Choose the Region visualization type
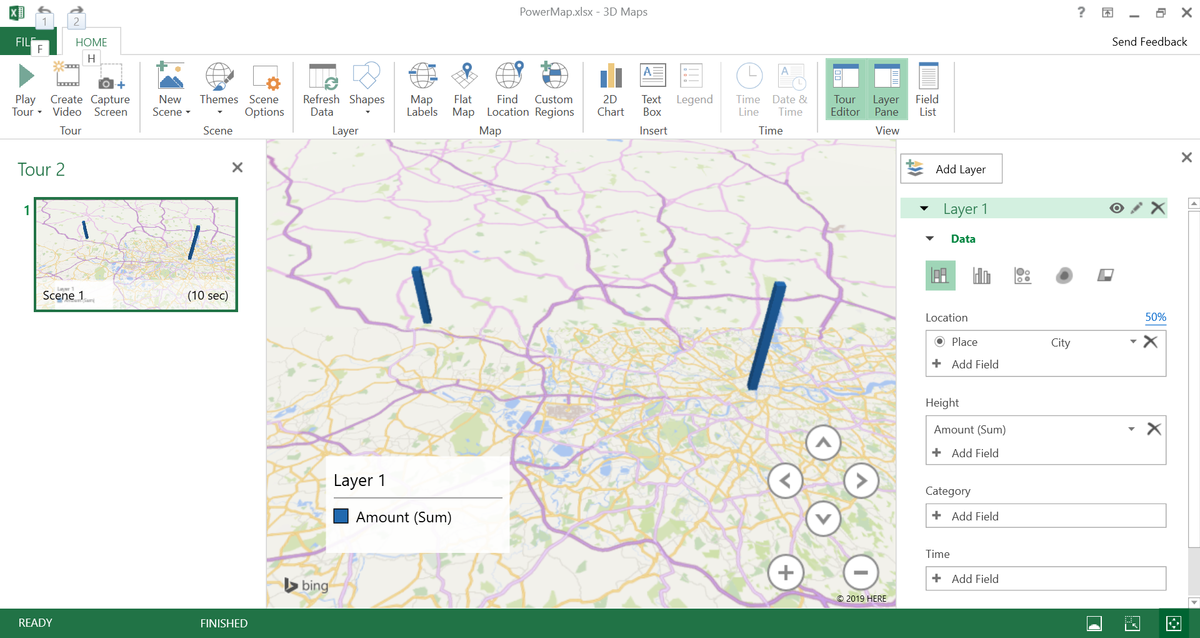 tap(1105, 275)
